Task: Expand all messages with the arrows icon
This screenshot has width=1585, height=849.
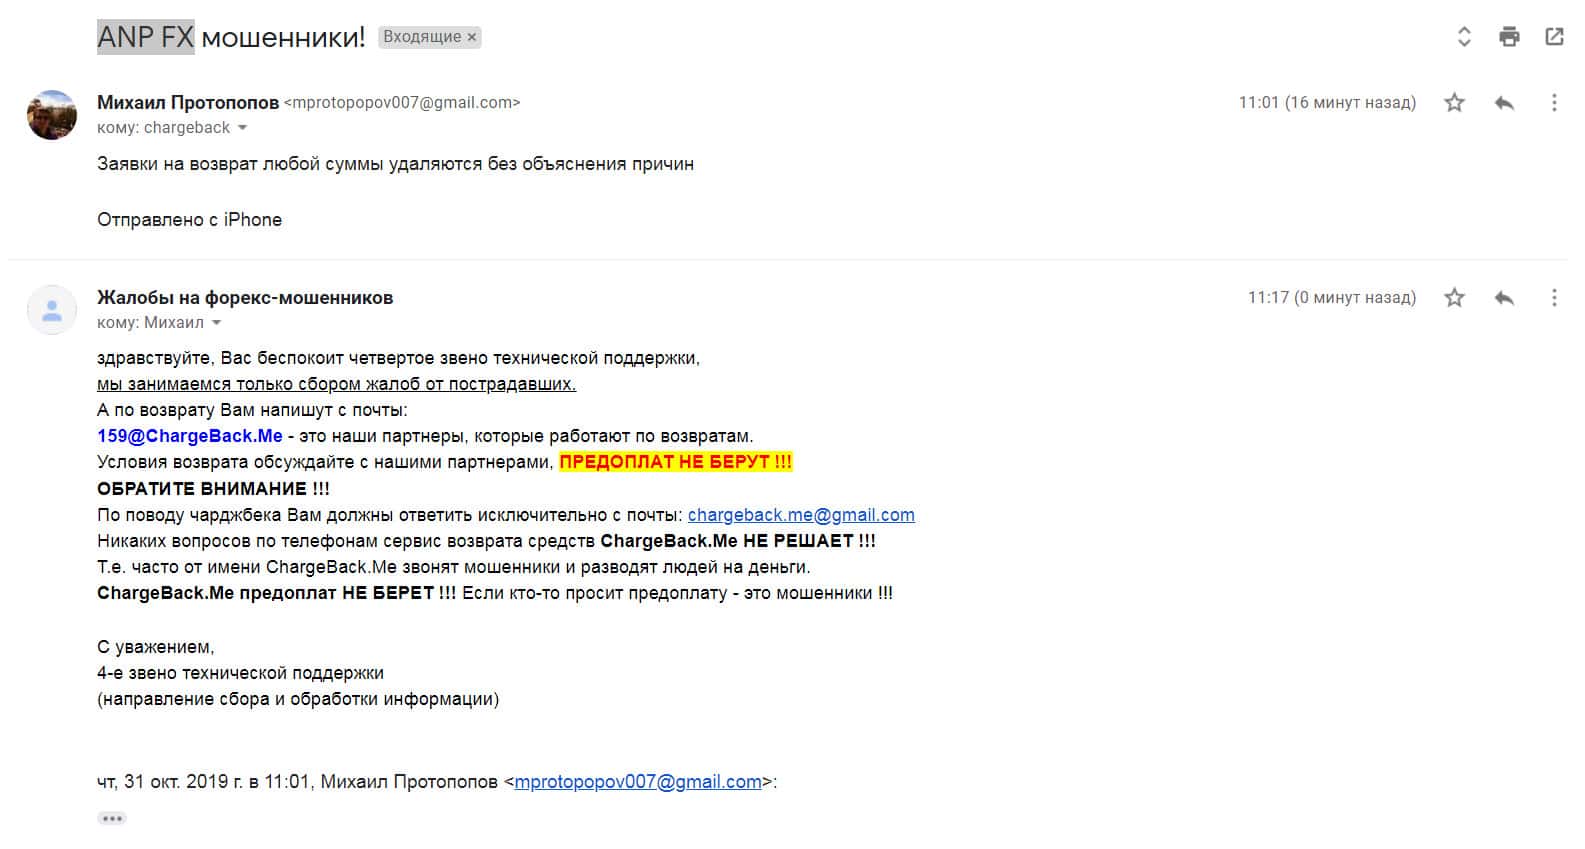Action: (1464, 37)
